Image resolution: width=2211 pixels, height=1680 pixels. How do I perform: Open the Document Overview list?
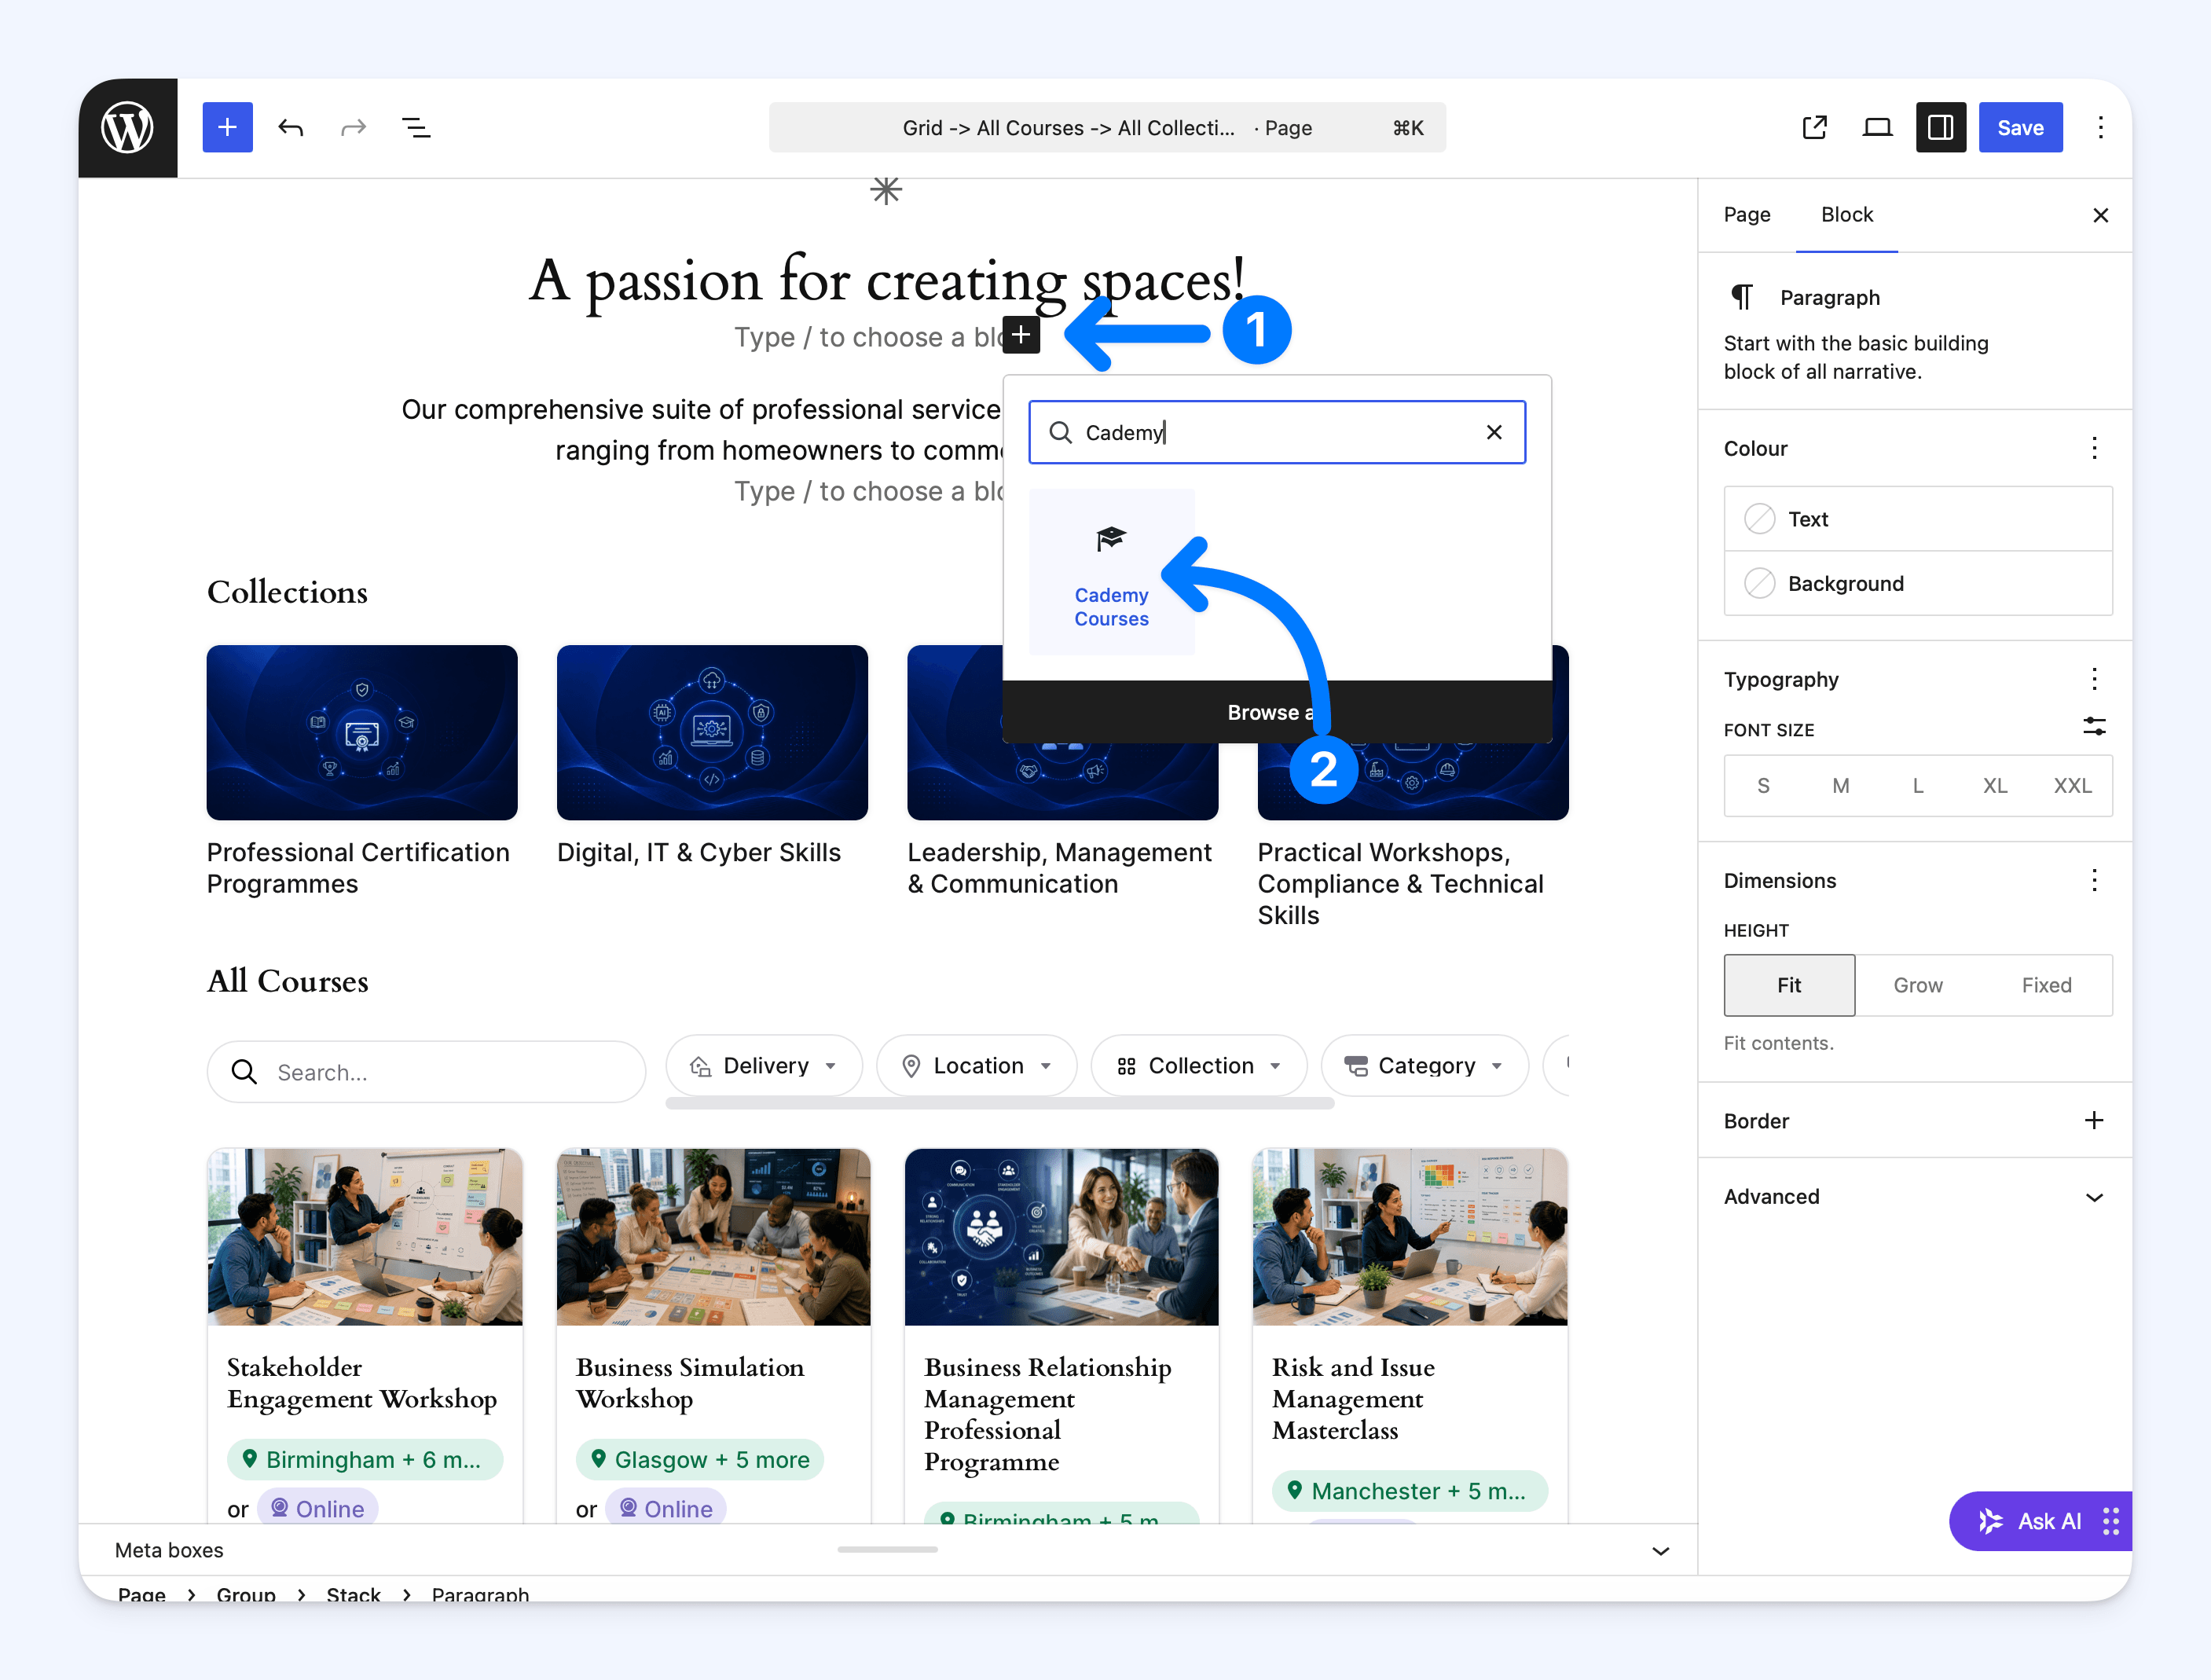(416, 128)
